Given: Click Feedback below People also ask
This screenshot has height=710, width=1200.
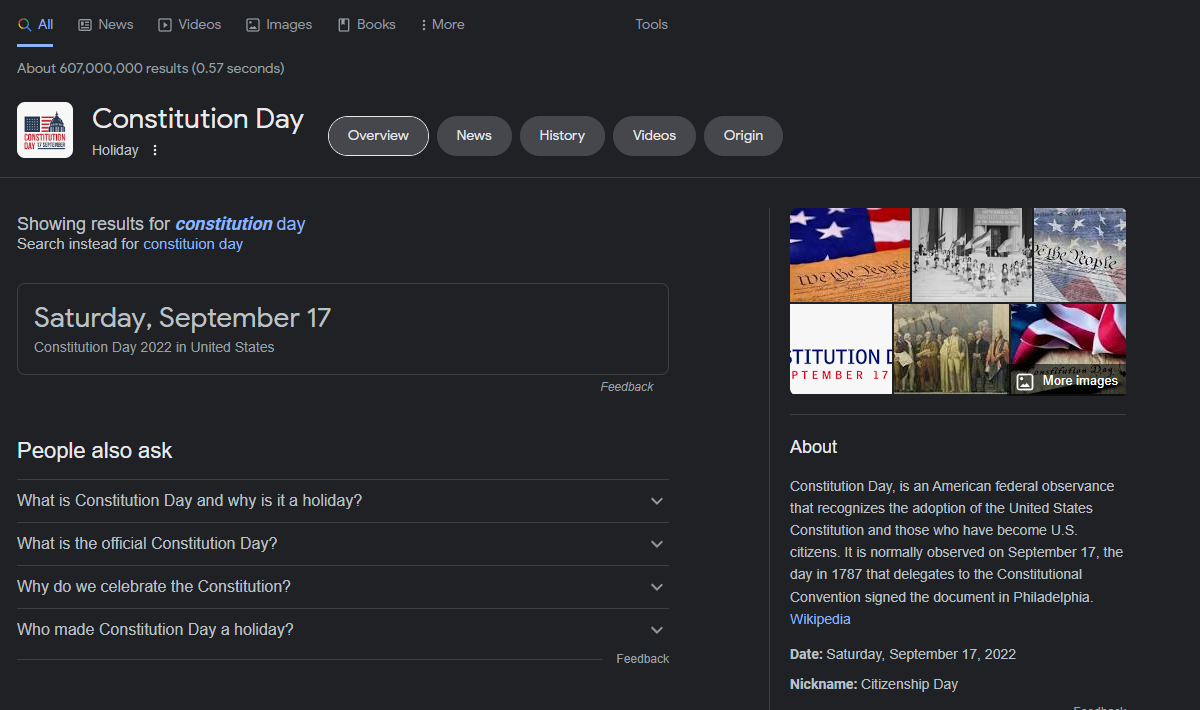Looking at the screenshot, I should (x=642, y=659).
